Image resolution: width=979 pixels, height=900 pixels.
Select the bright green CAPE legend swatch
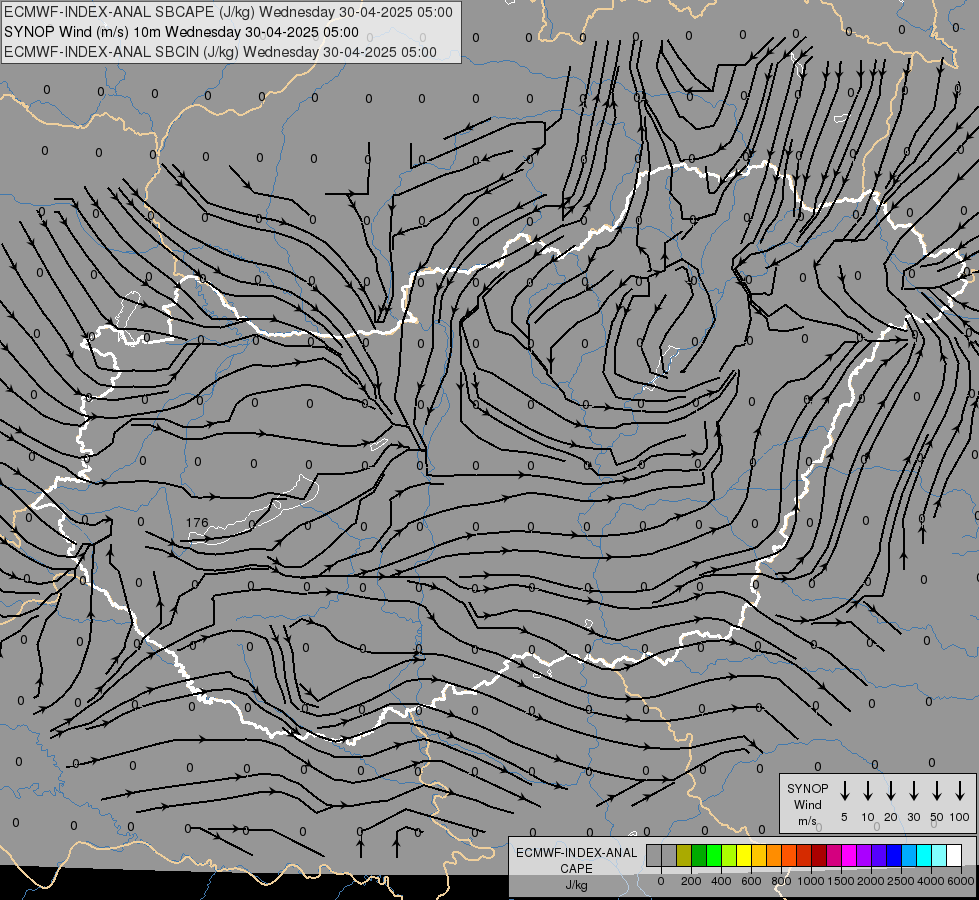point(714,855)
